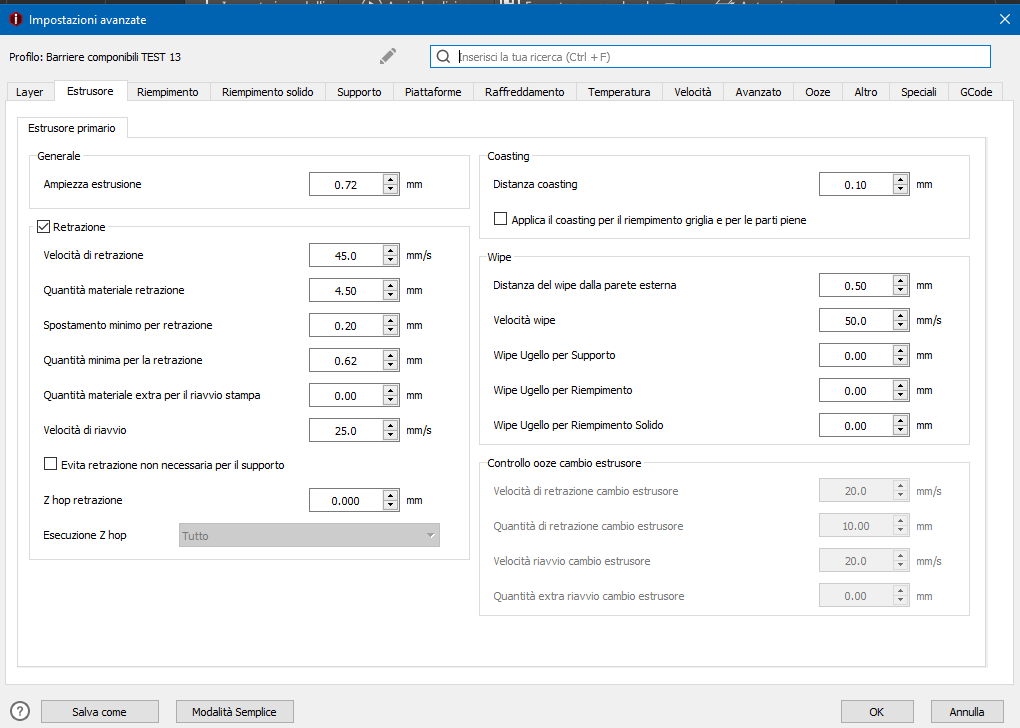Click the magnifier icon in search bar
Viewport: 1020px width, 728px height.
pyautogui.click(x=443, y=57)
